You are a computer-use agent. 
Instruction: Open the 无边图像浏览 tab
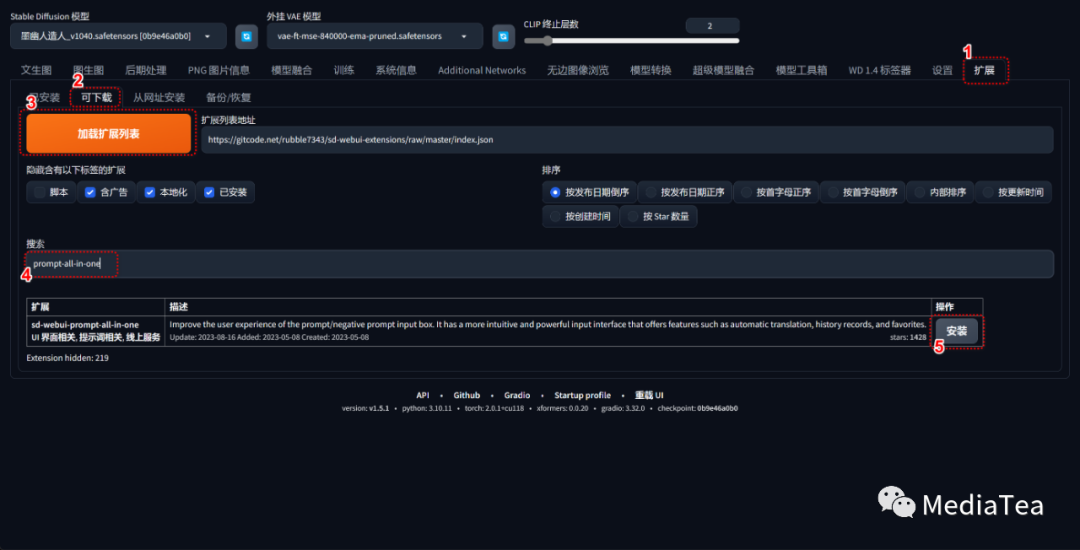click(x=578, y=70)
